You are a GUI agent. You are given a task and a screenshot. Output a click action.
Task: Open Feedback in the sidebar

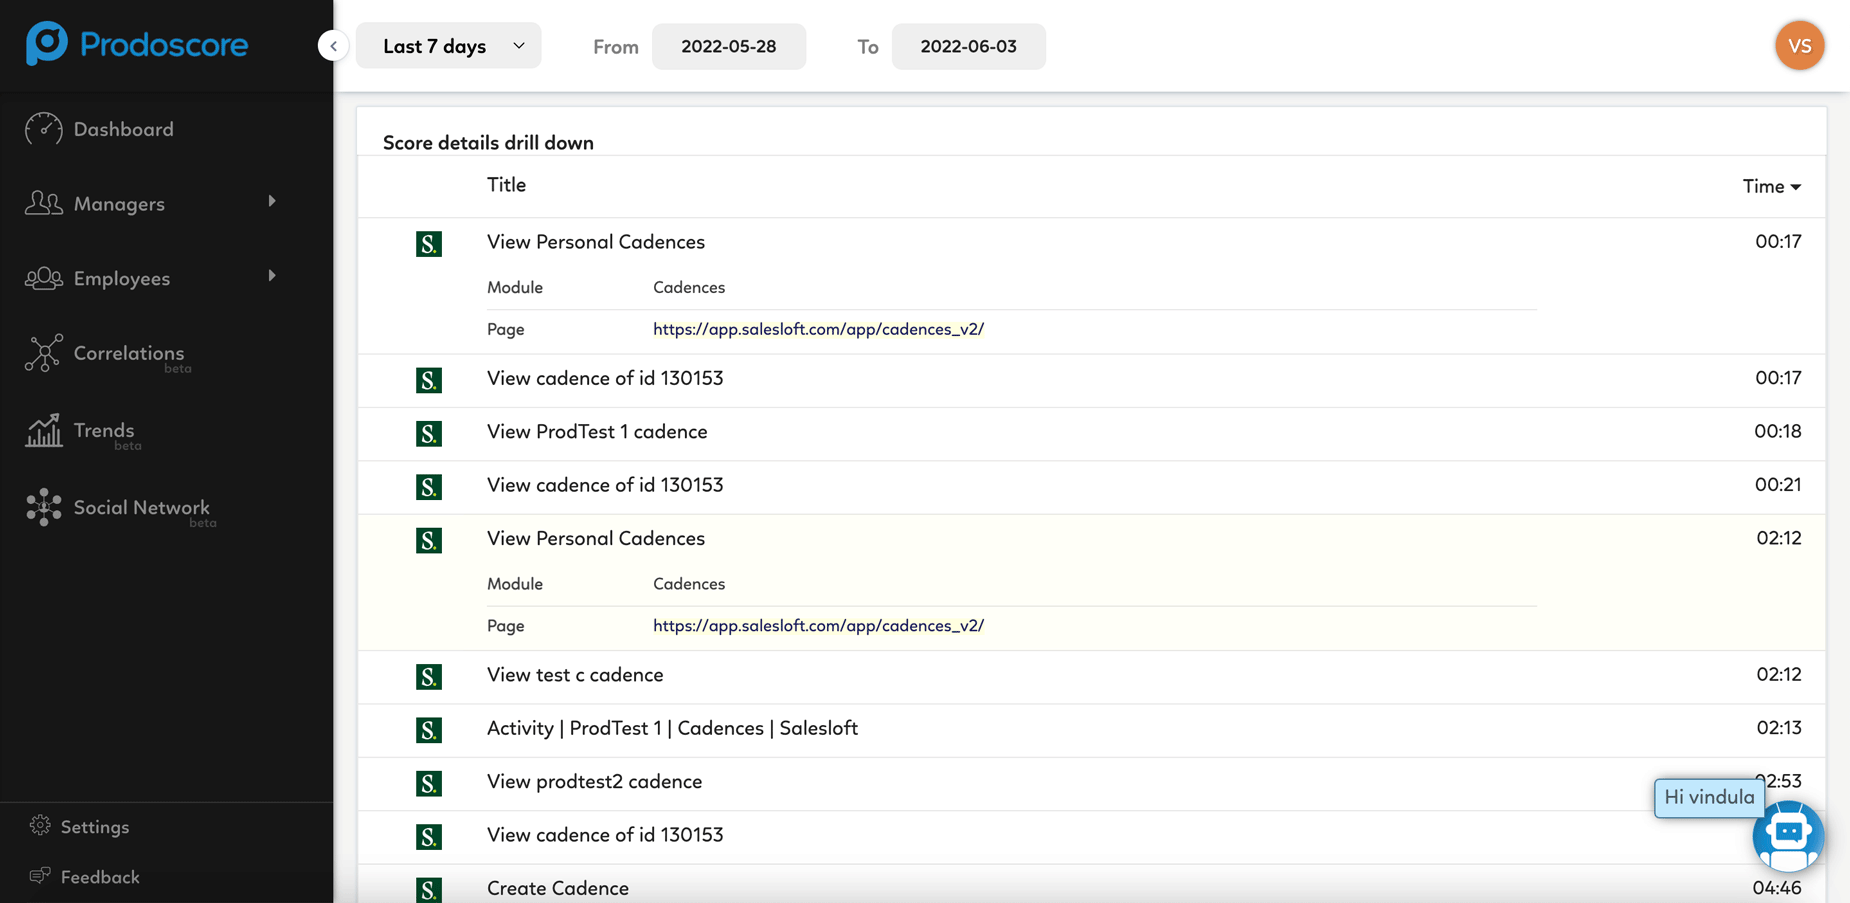100,877
